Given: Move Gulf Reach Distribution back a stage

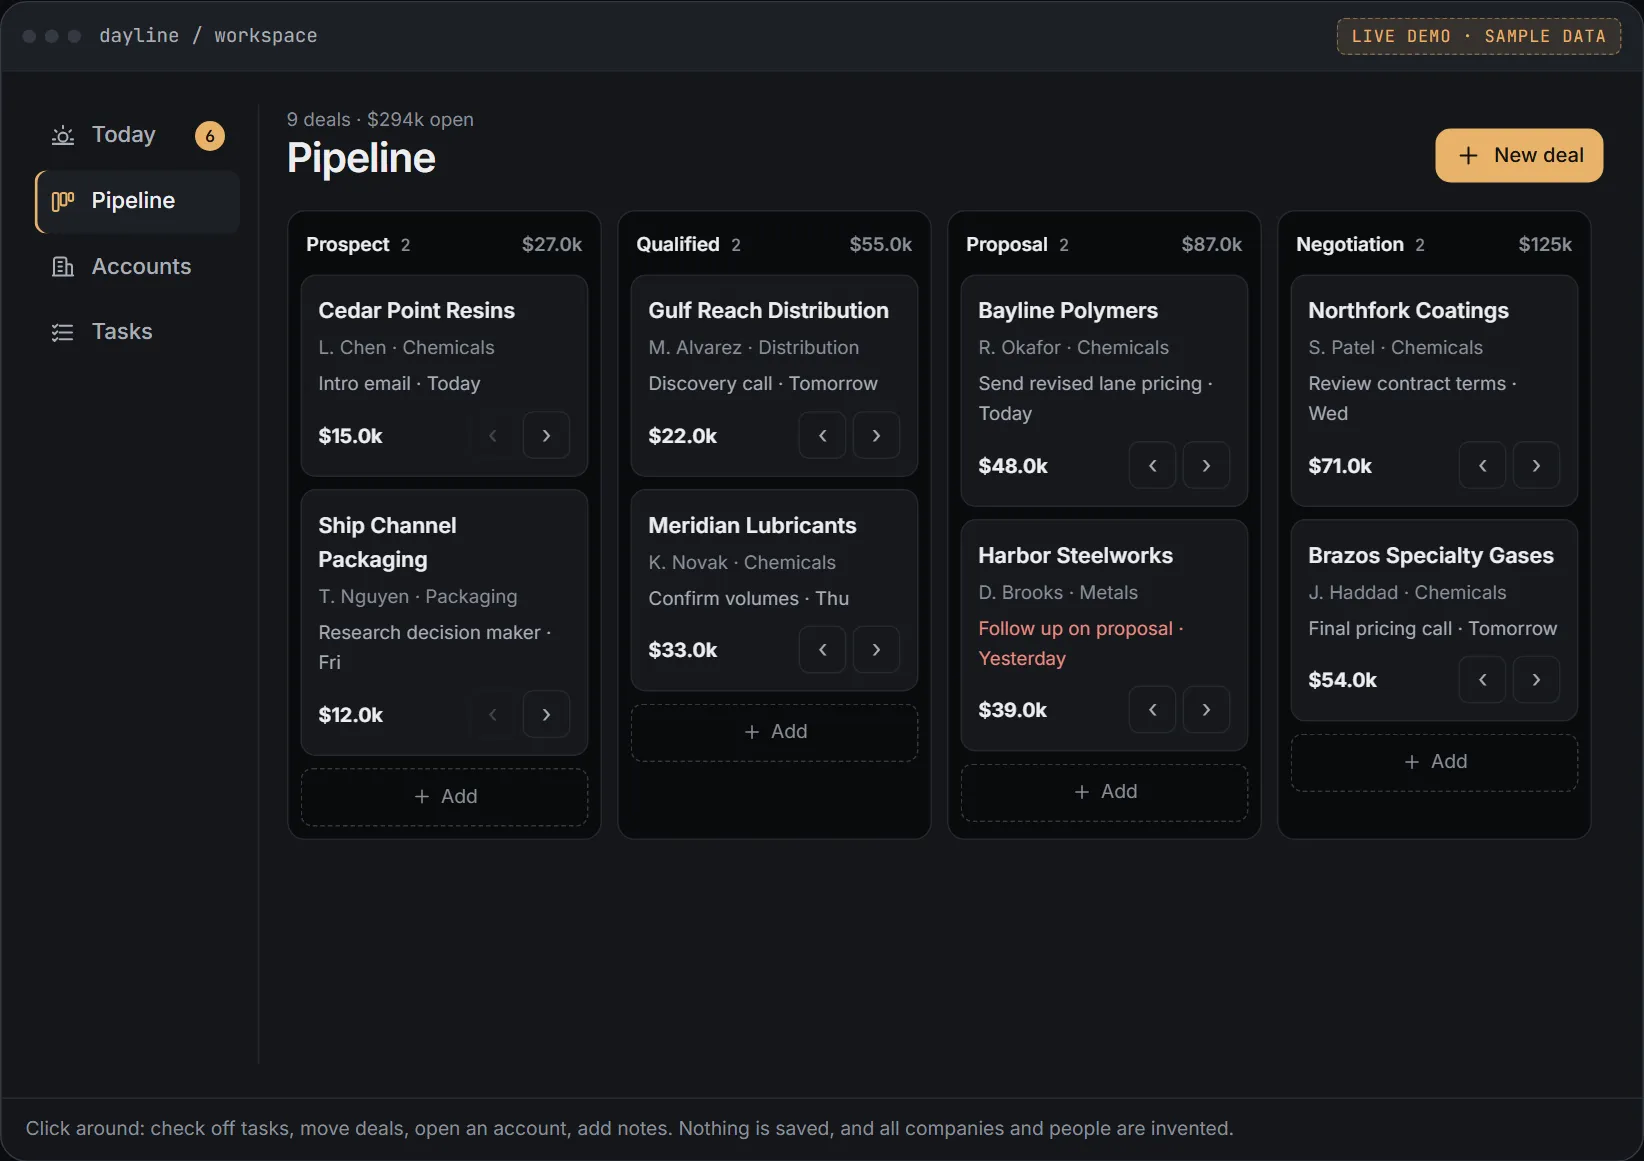Looking at the screenshot, I should pyautogui.click(x=823, y=435).
